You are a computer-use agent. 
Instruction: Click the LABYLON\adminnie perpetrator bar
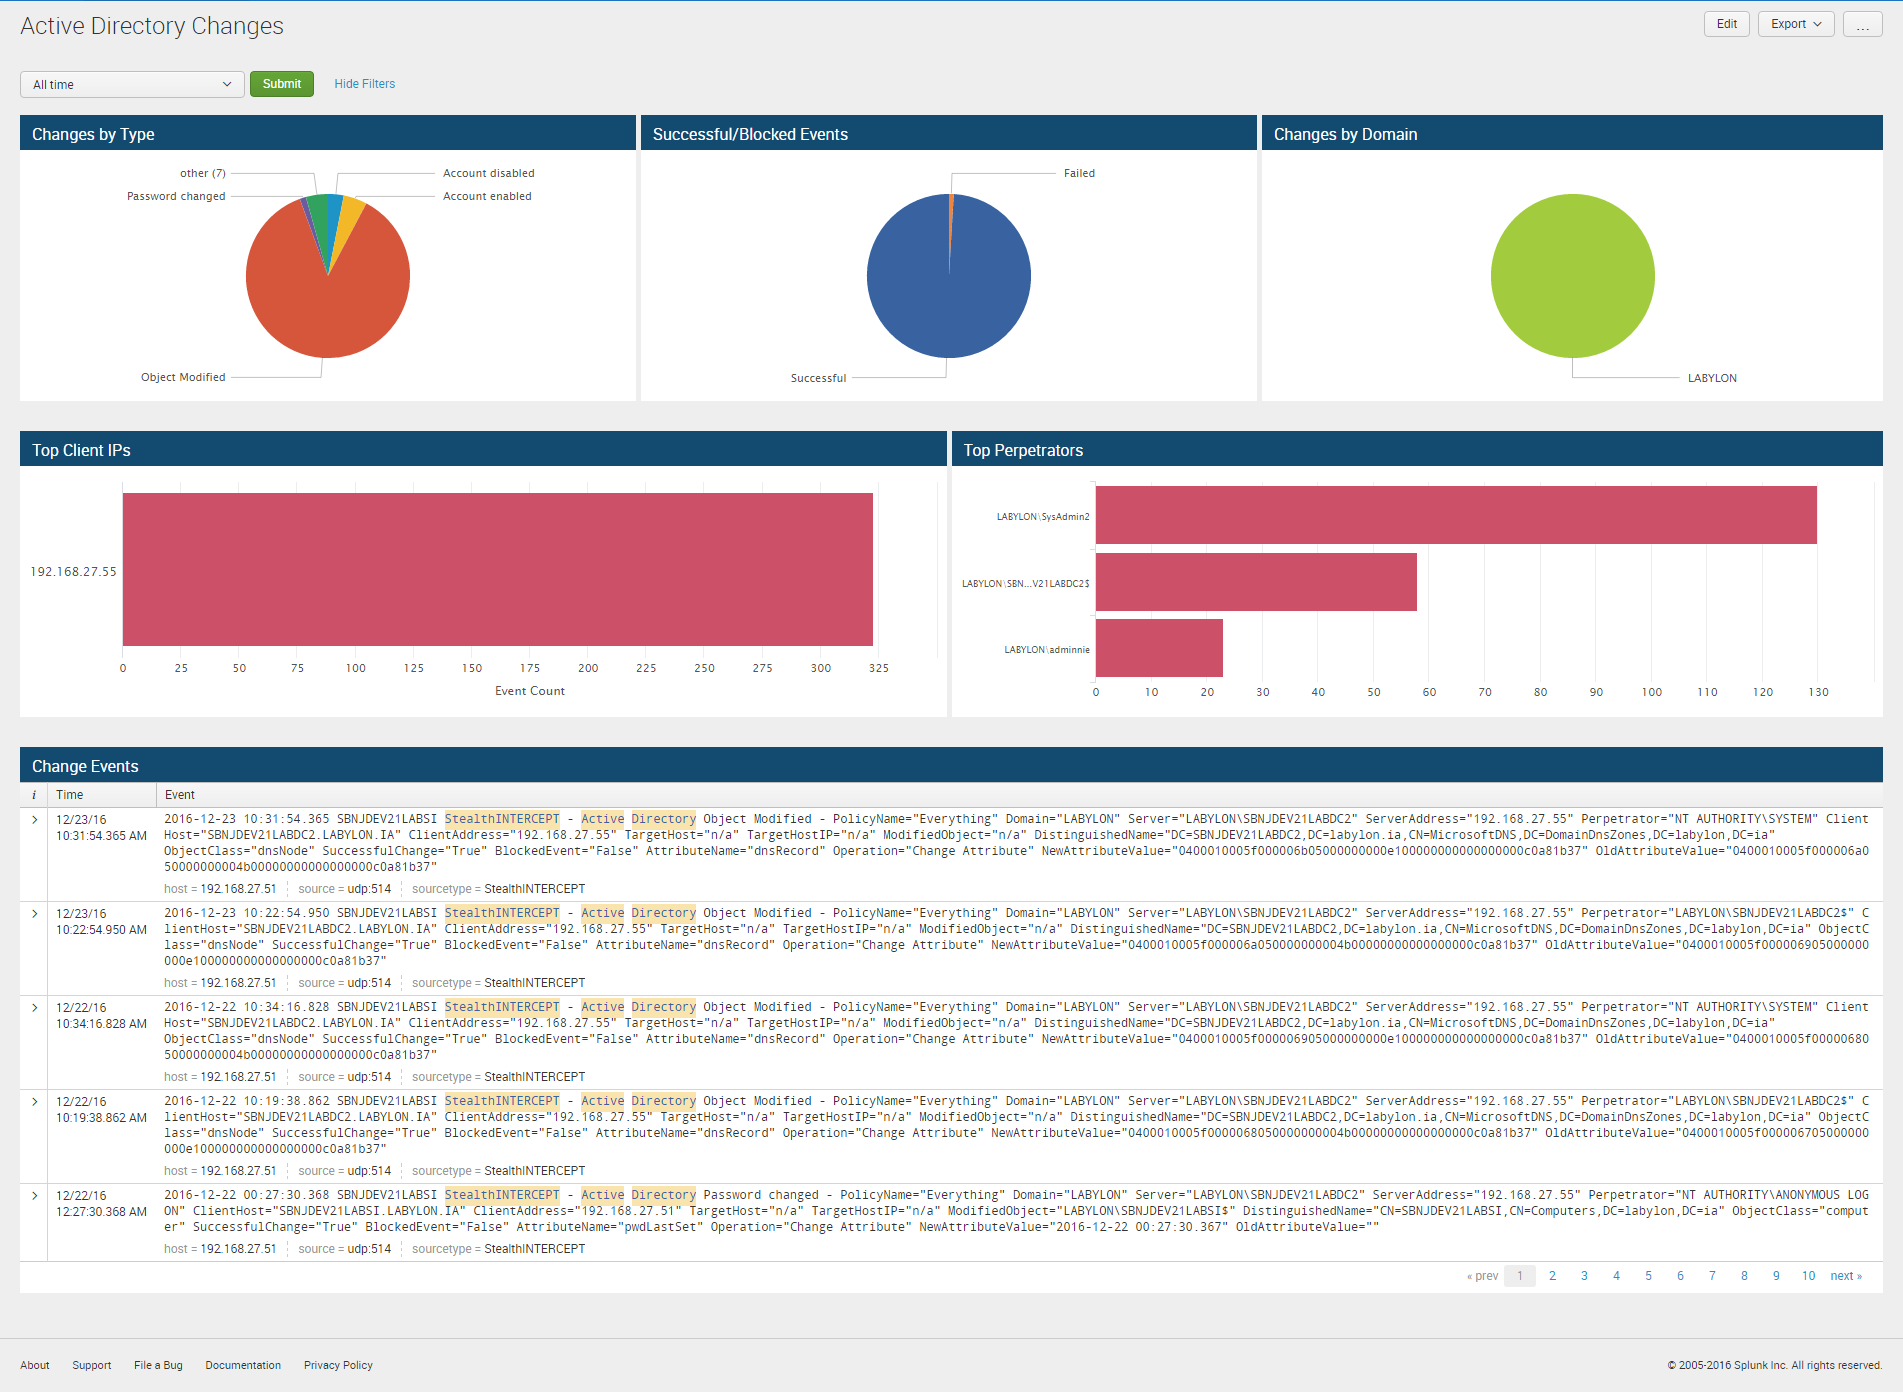1159,648
